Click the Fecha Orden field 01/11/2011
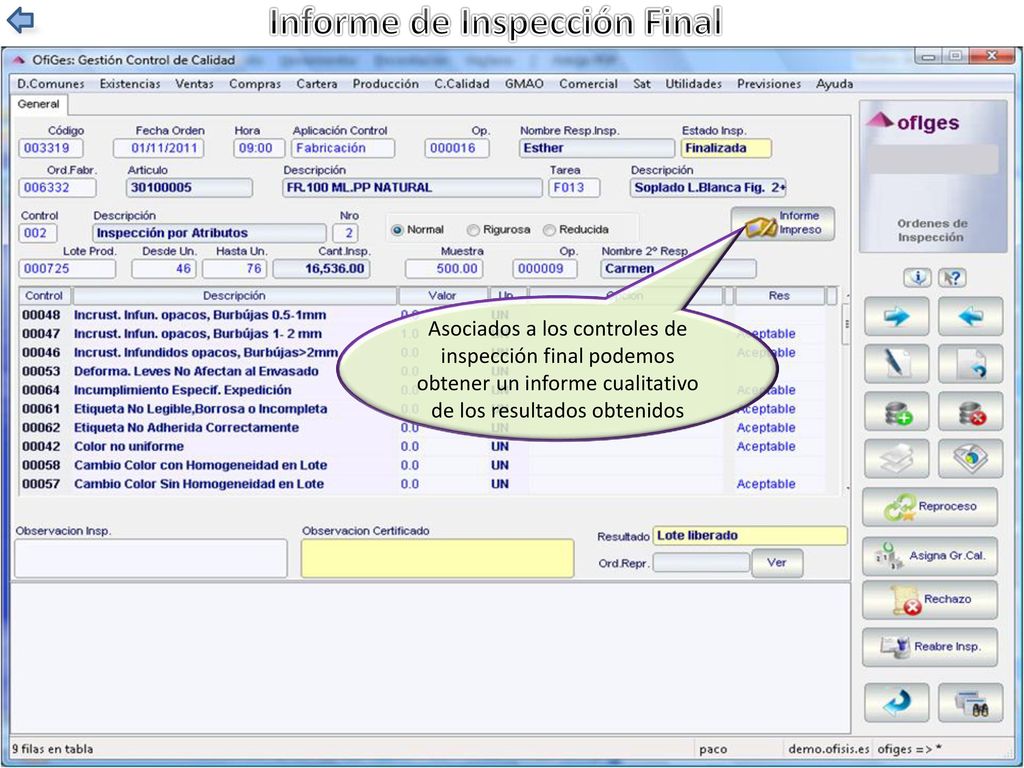The image size is (1024, 768). pyautogui.click(x=158, y=148)
